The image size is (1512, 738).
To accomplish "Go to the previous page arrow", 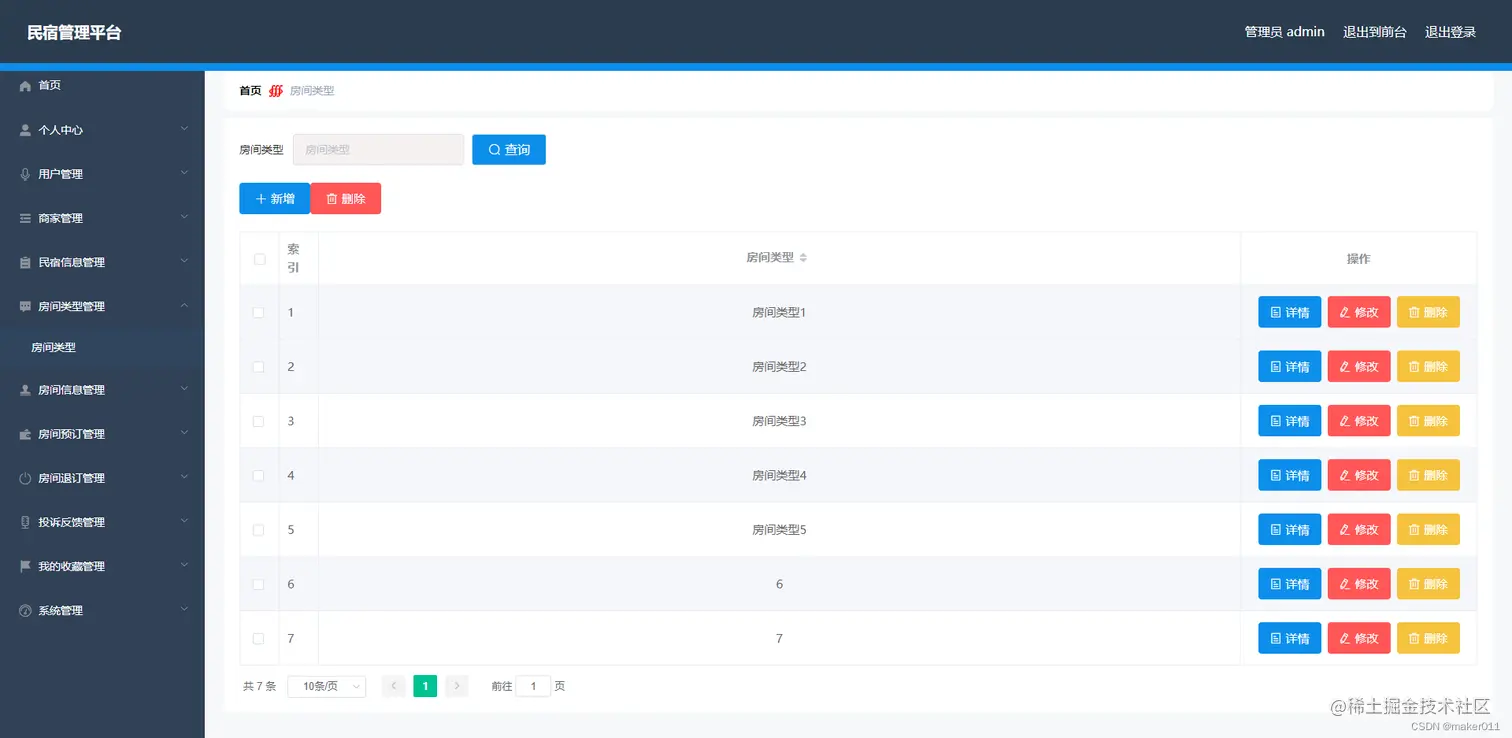I will click(394, 686).
